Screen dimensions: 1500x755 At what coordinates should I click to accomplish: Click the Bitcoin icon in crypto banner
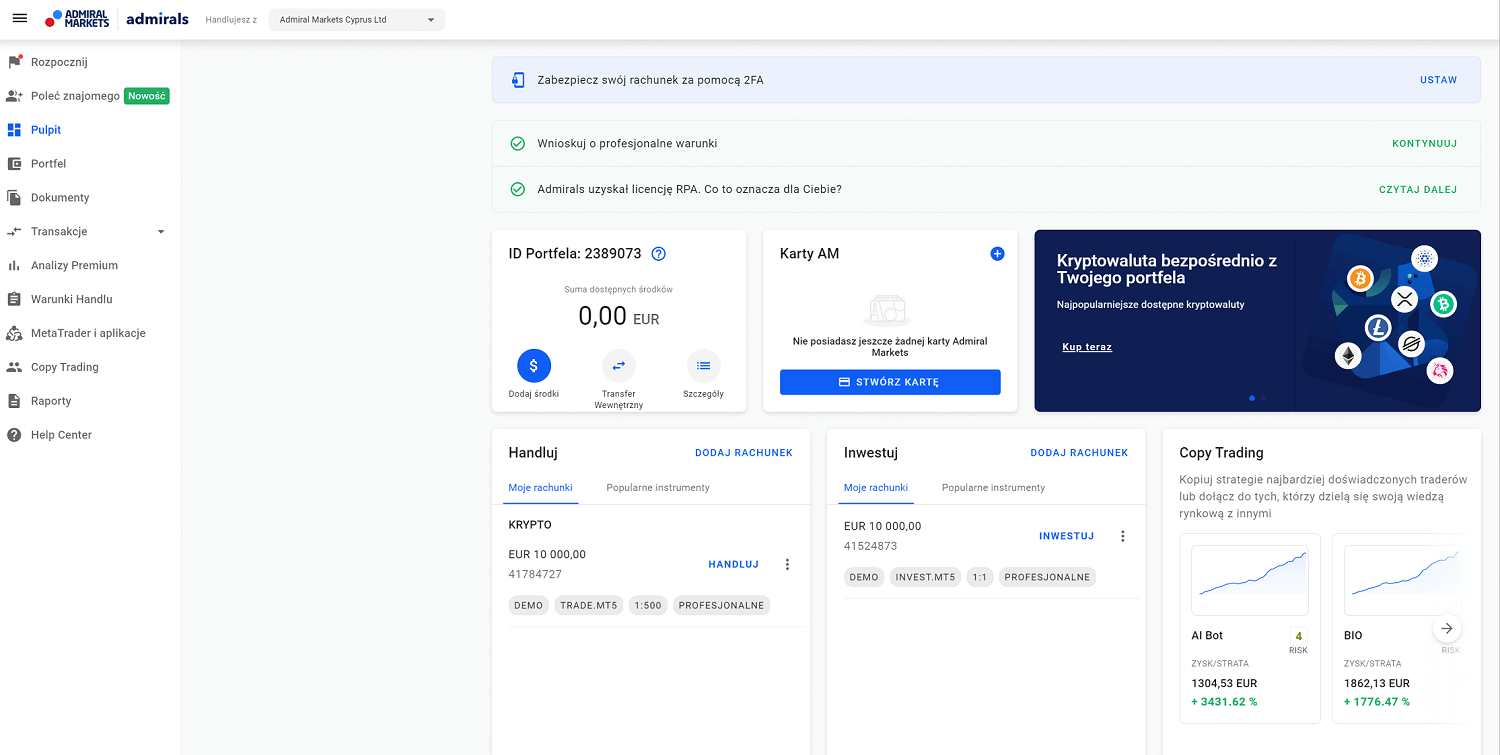[x=1360, y=278]
